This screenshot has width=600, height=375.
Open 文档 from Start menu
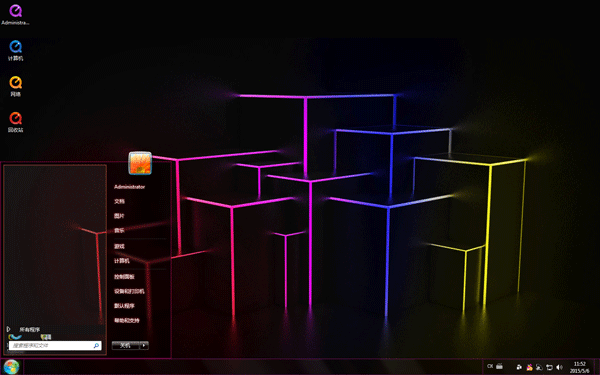(x=119, y=201)
